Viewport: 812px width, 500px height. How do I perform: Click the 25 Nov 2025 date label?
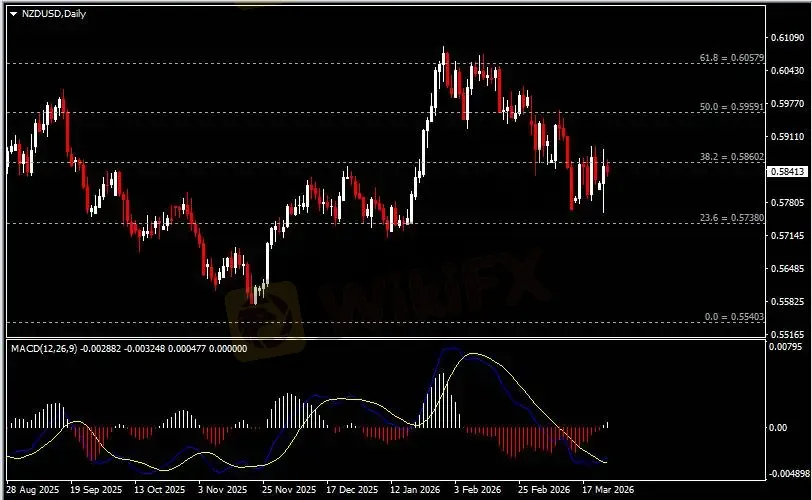289,490
